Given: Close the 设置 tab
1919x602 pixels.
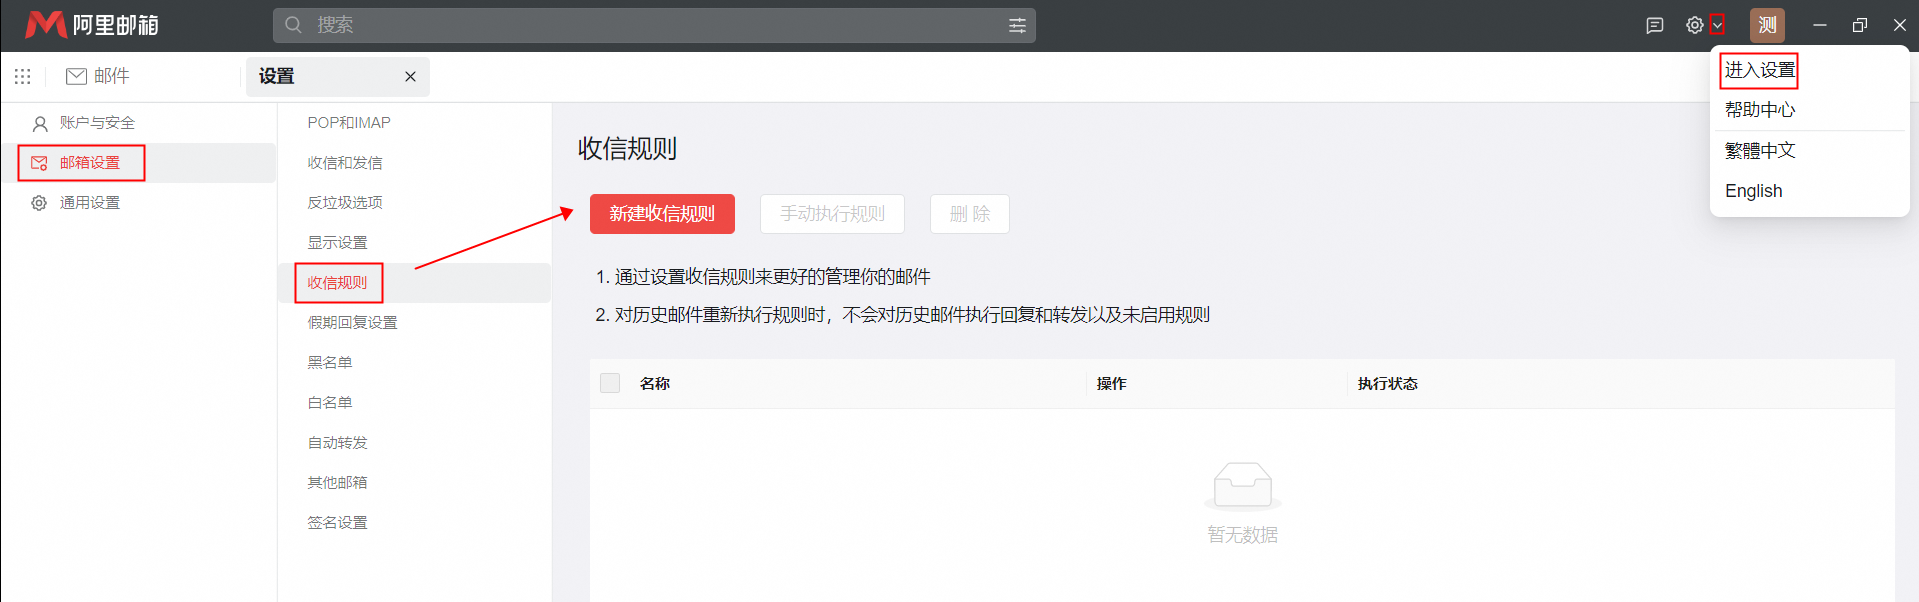Looking at the screenshot, I should point(410,77).
